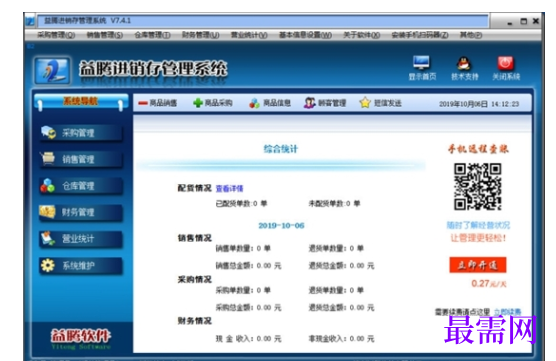The image size is (556, 361).
Task: Click the date 2019-10-06 above 销售情况
Action: (x=281, y=226)
